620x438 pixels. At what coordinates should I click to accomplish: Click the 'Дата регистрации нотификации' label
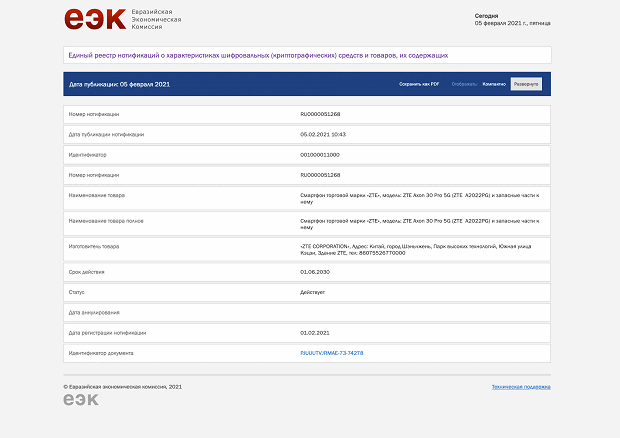107,333
